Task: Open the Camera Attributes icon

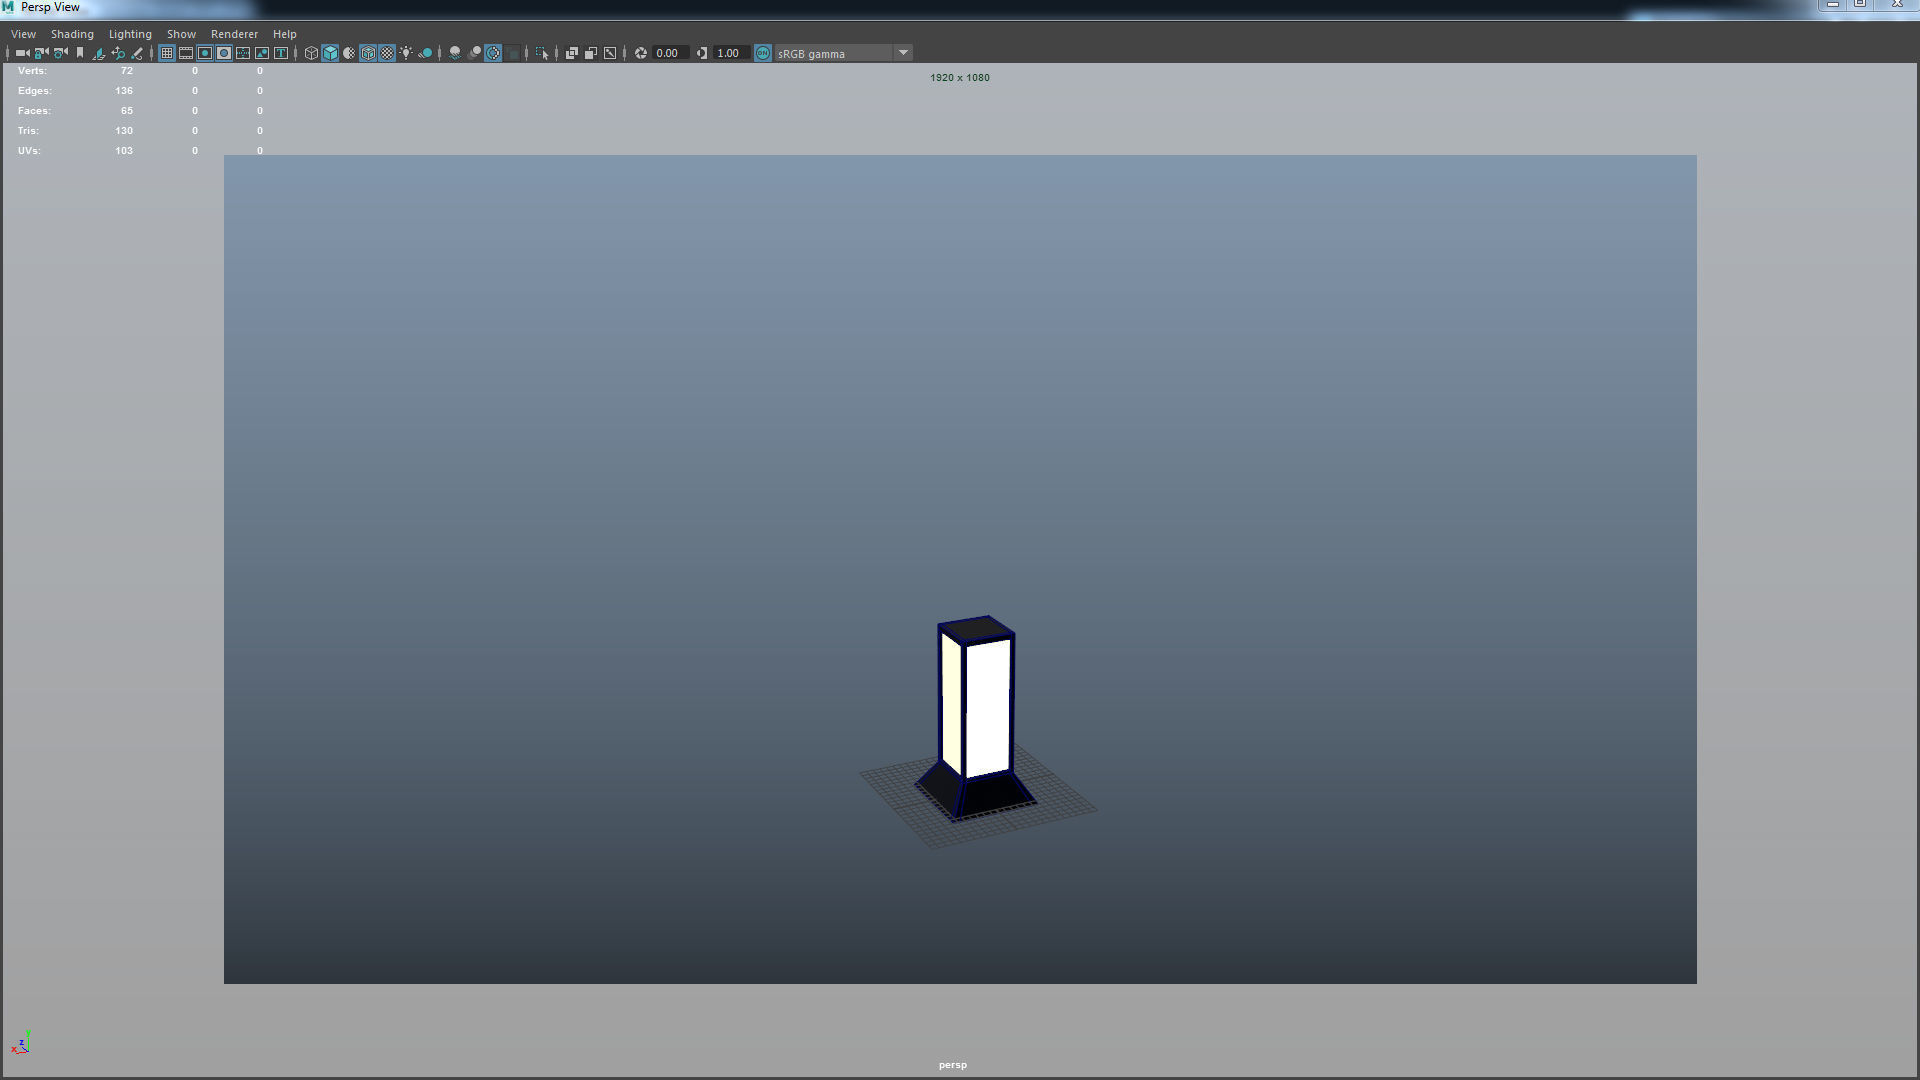Action: click(61, 53)
